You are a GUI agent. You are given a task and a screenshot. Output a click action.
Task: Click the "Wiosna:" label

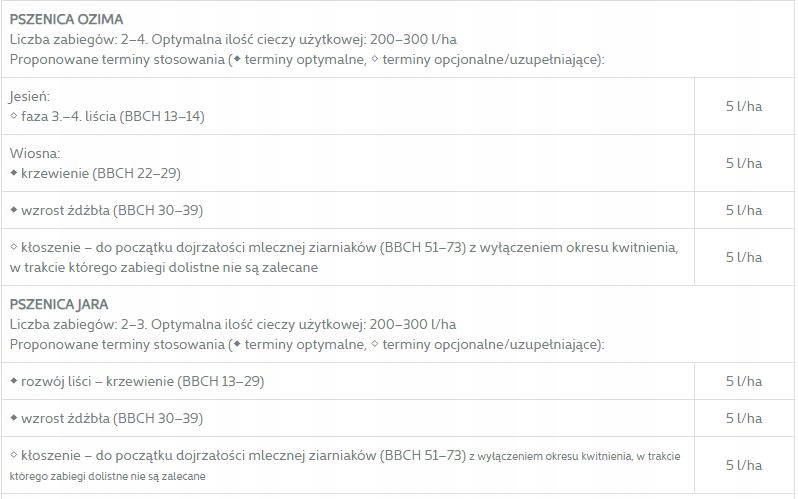pos(35,154)
